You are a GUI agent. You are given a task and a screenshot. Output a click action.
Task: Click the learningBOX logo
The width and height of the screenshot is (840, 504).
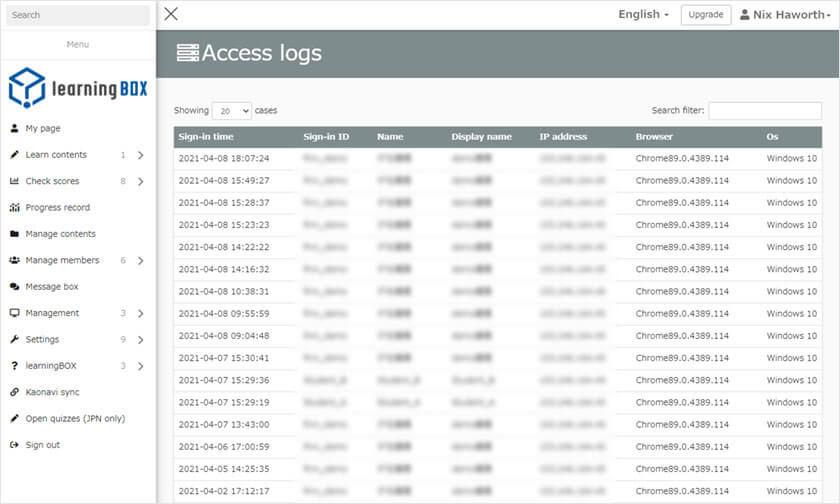(77, 88)
